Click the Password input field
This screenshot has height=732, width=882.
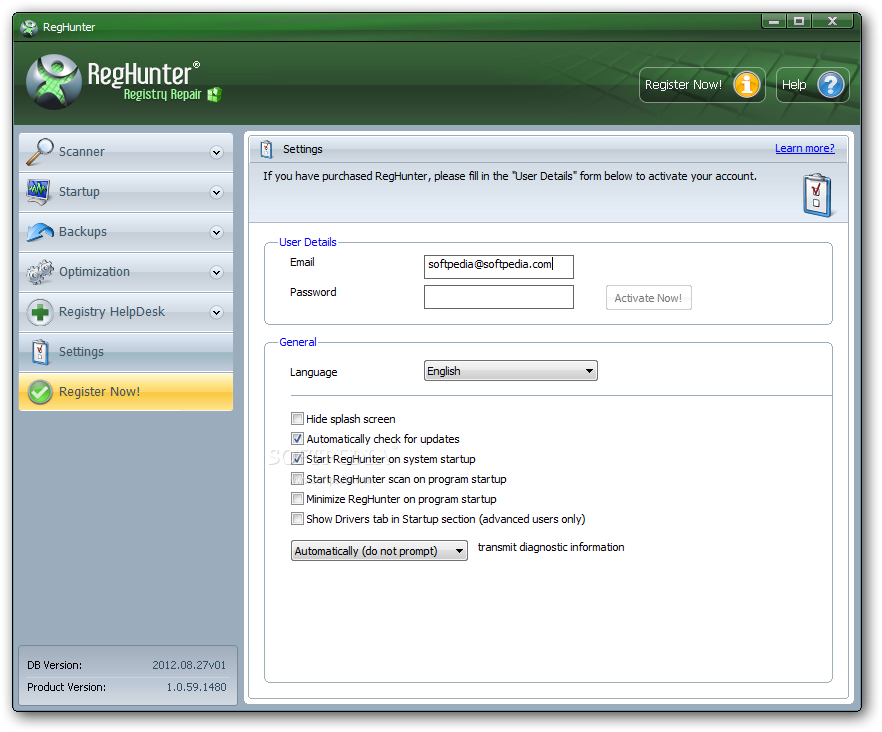pos(498,297)
